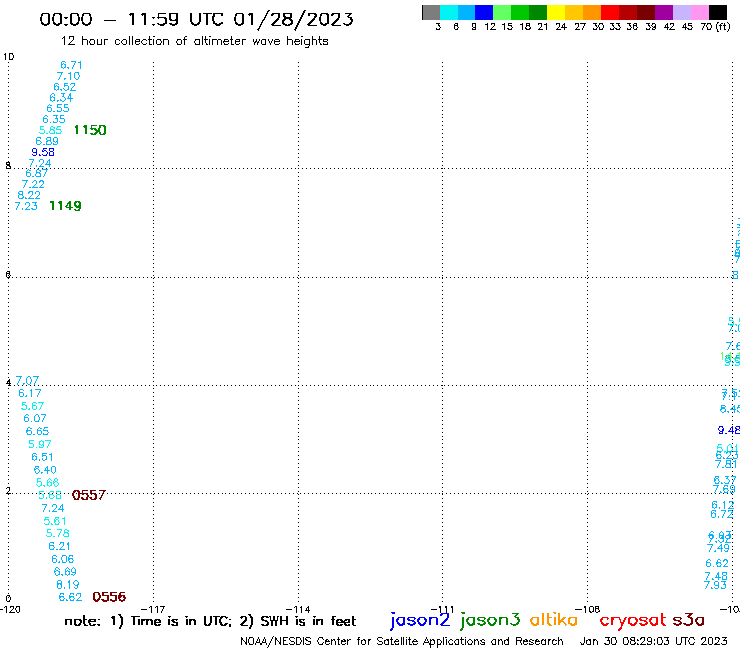Screen dimensions: 740x650
Task: Click the wave height value 6.21
Action: coord(59,546)
